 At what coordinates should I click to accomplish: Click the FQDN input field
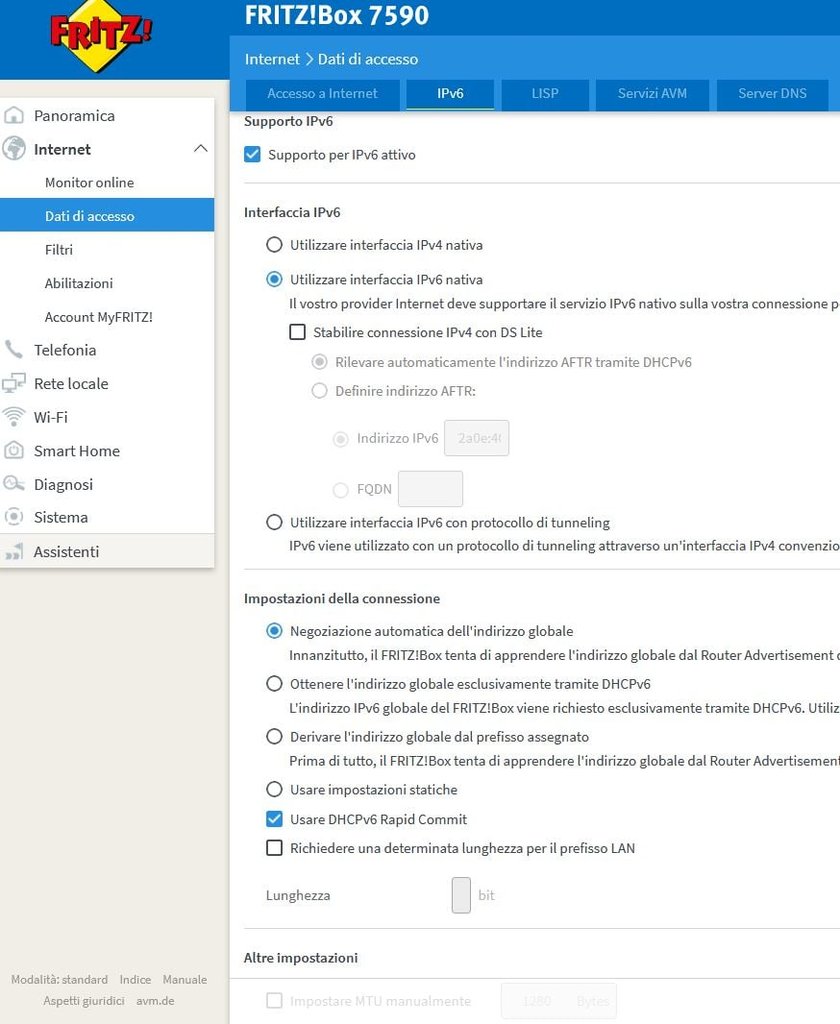click(x=430, y=488)
